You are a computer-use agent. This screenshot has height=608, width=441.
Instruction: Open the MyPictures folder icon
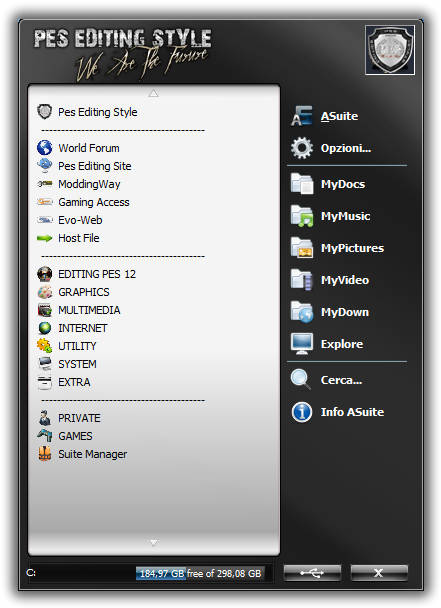click(301, 248)
